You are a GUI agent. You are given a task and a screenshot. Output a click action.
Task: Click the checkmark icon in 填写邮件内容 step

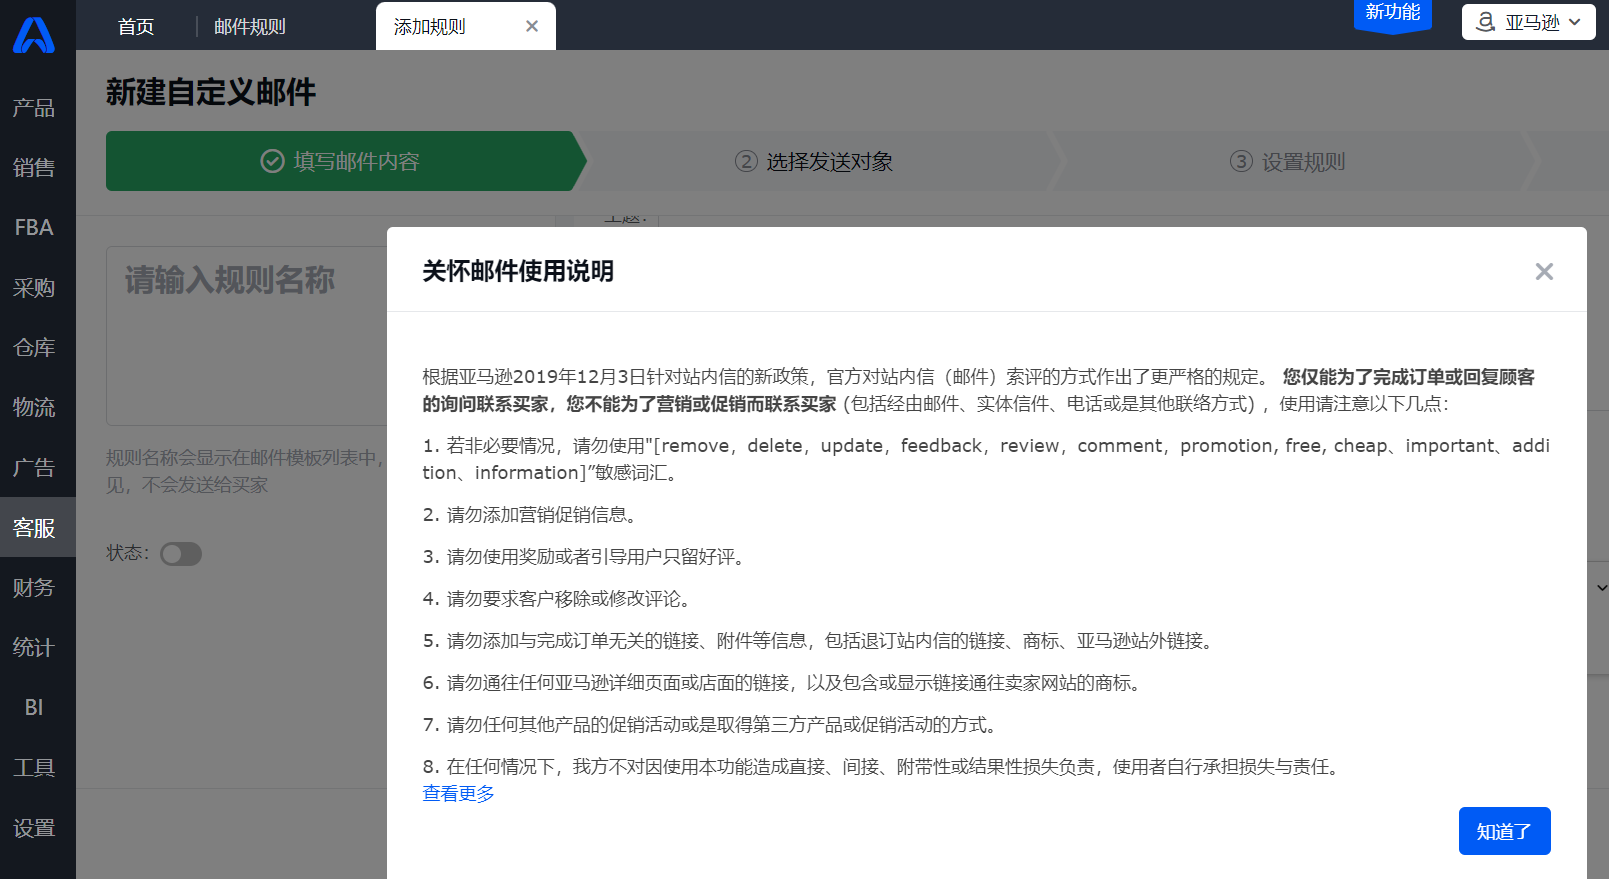point(272,161)
